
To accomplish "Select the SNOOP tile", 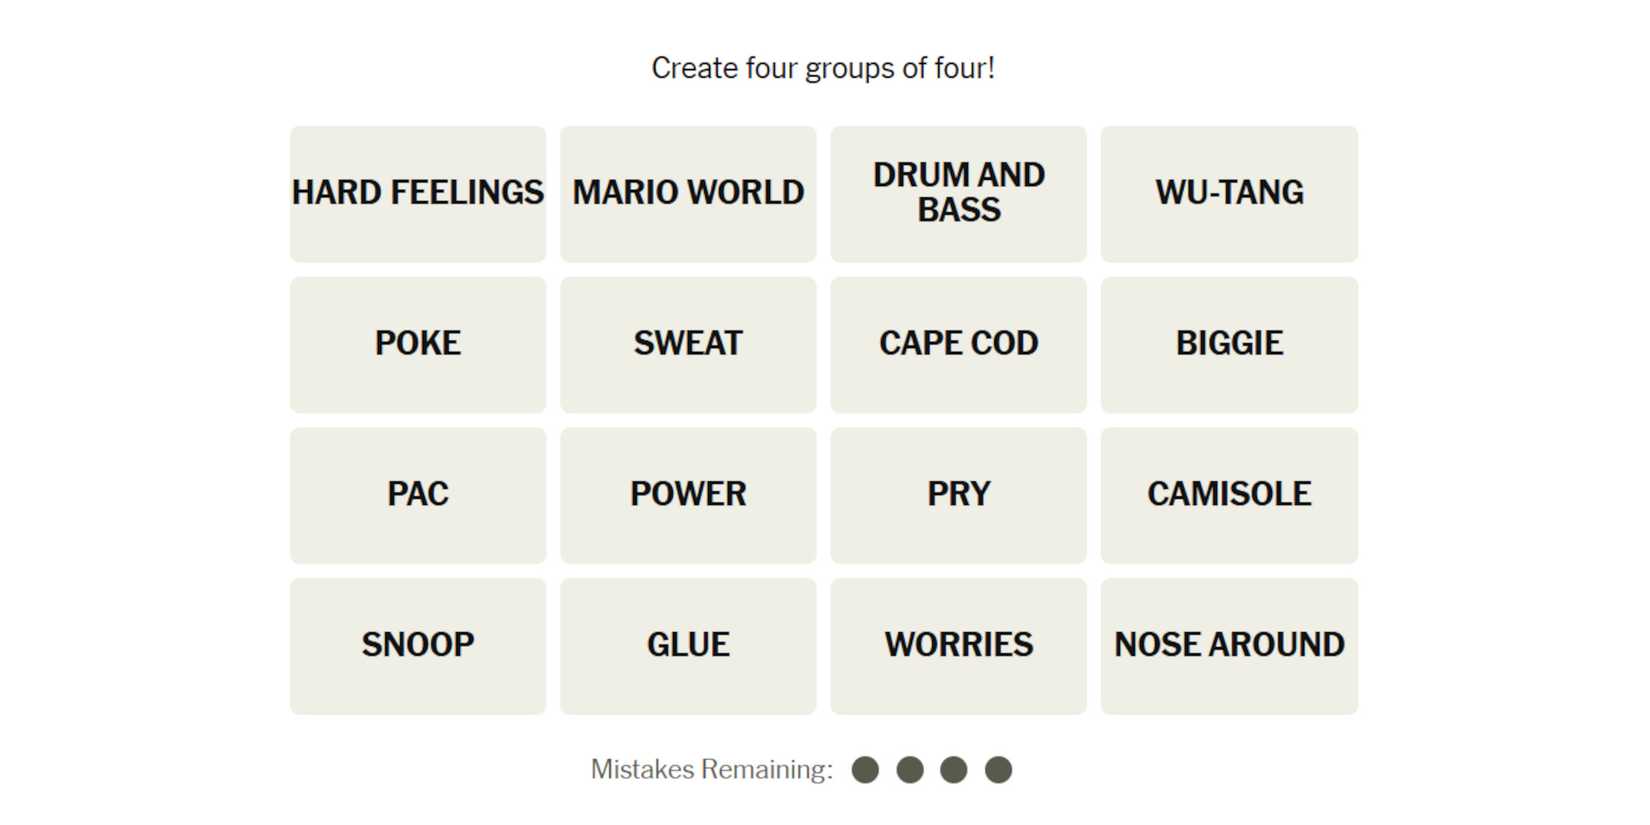I will coord(418,646).
